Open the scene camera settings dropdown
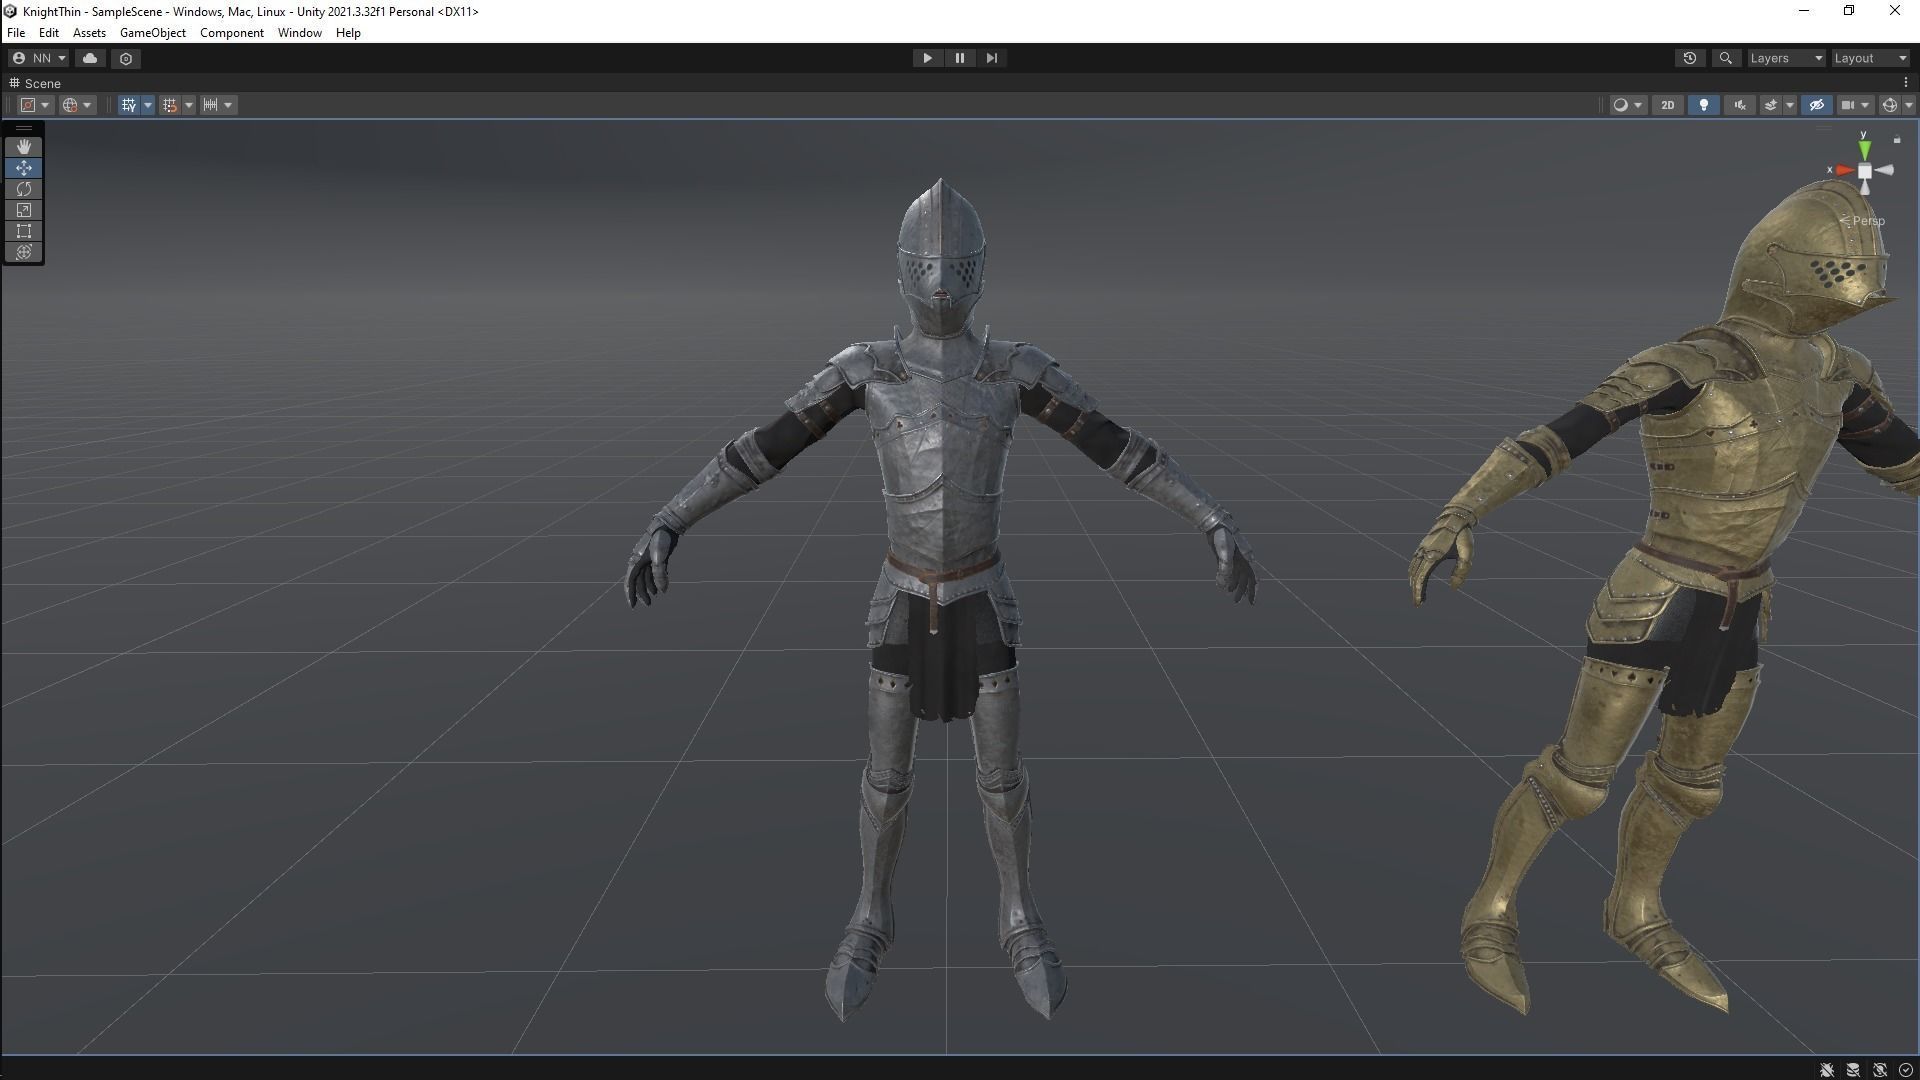The width and height of the screenshot is (1920, 1080). [x=1855, y=105]
